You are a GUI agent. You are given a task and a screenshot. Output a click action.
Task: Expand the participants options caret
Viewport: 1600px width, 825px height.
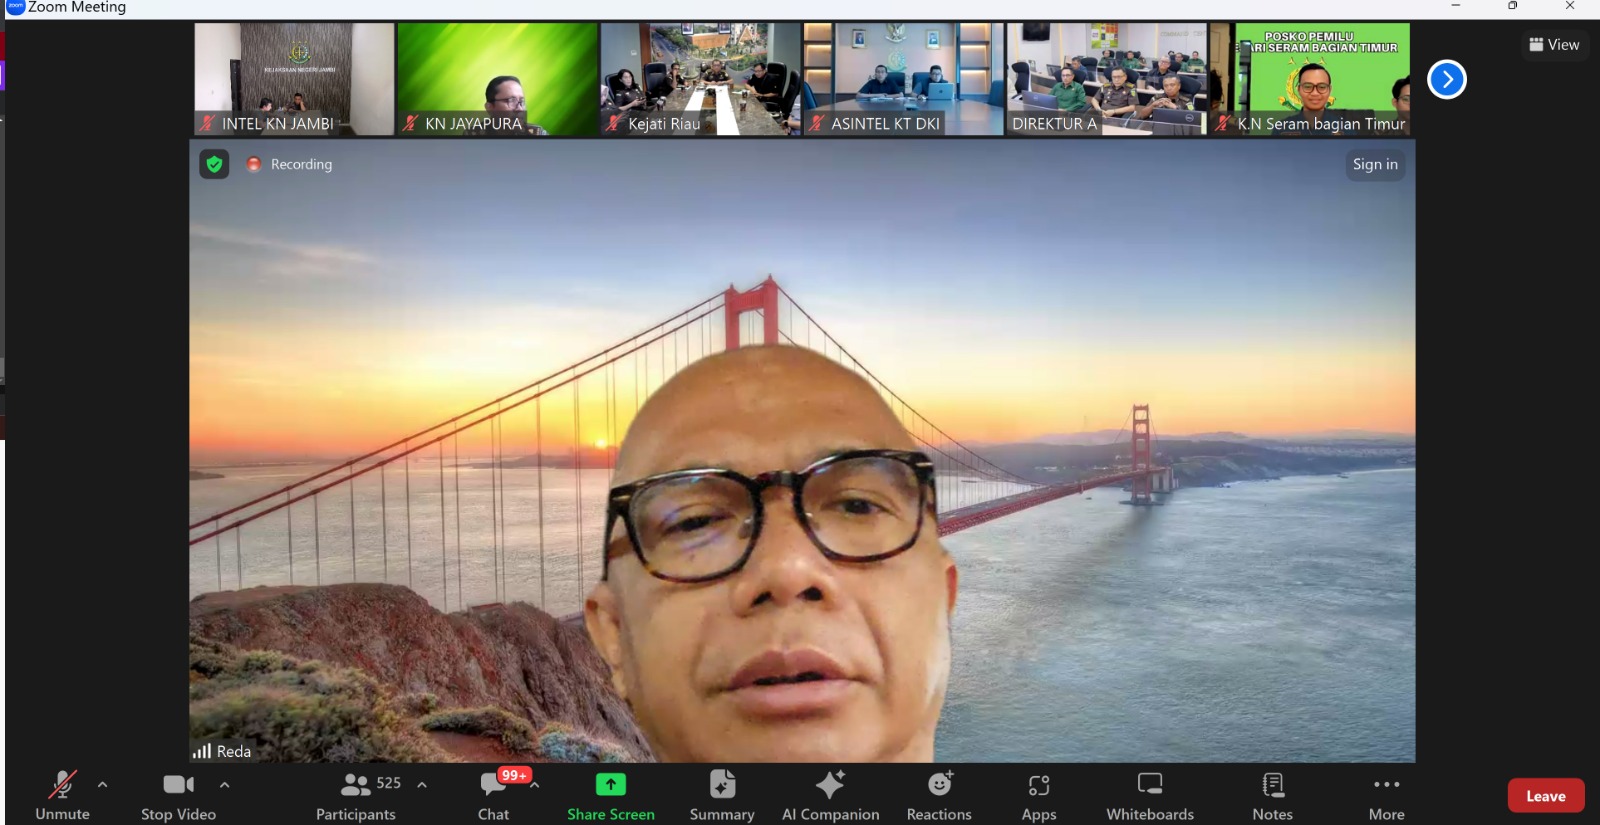422,785
